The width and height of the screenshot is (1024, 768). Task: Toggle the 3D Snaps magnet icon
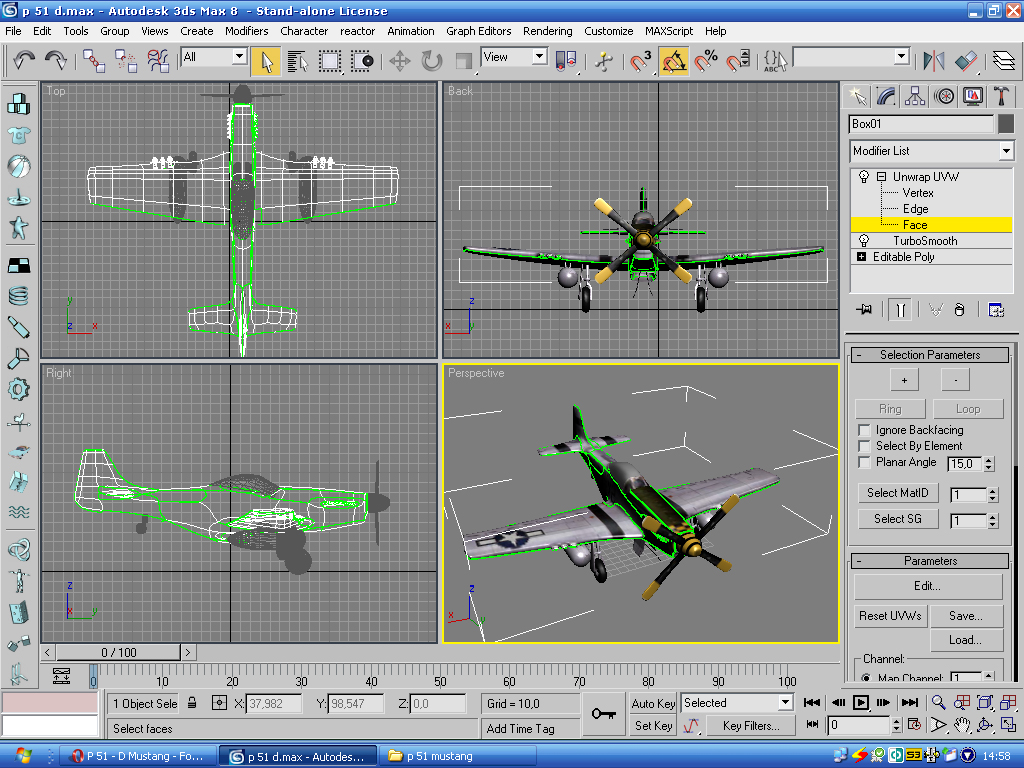641,61
